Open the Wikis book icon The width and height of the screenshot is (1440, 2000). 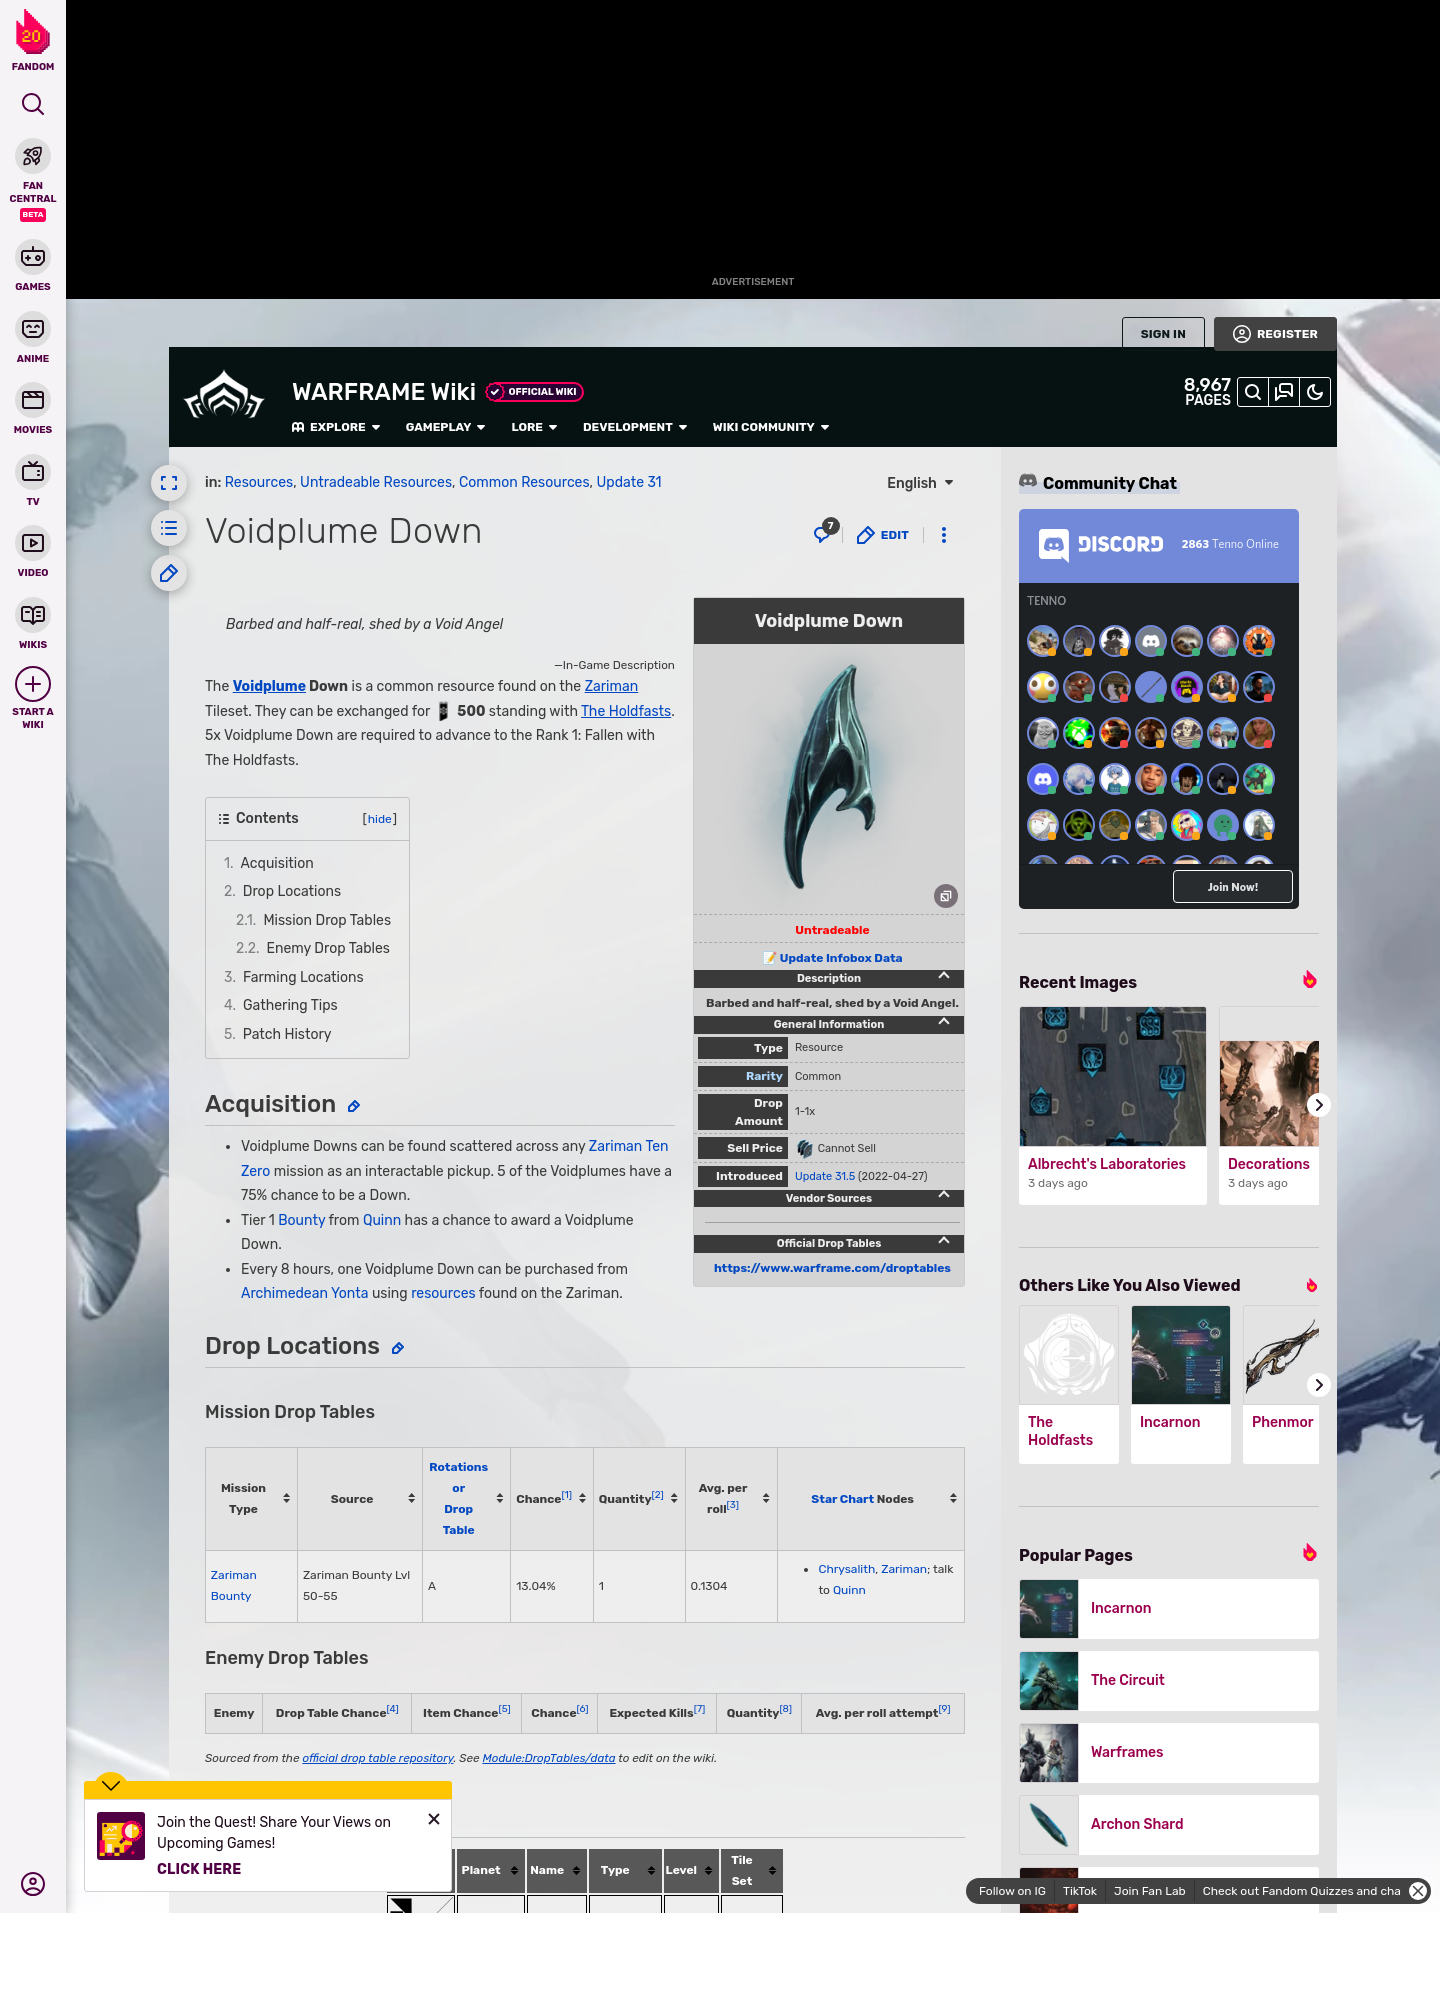[x=33, y=615]
